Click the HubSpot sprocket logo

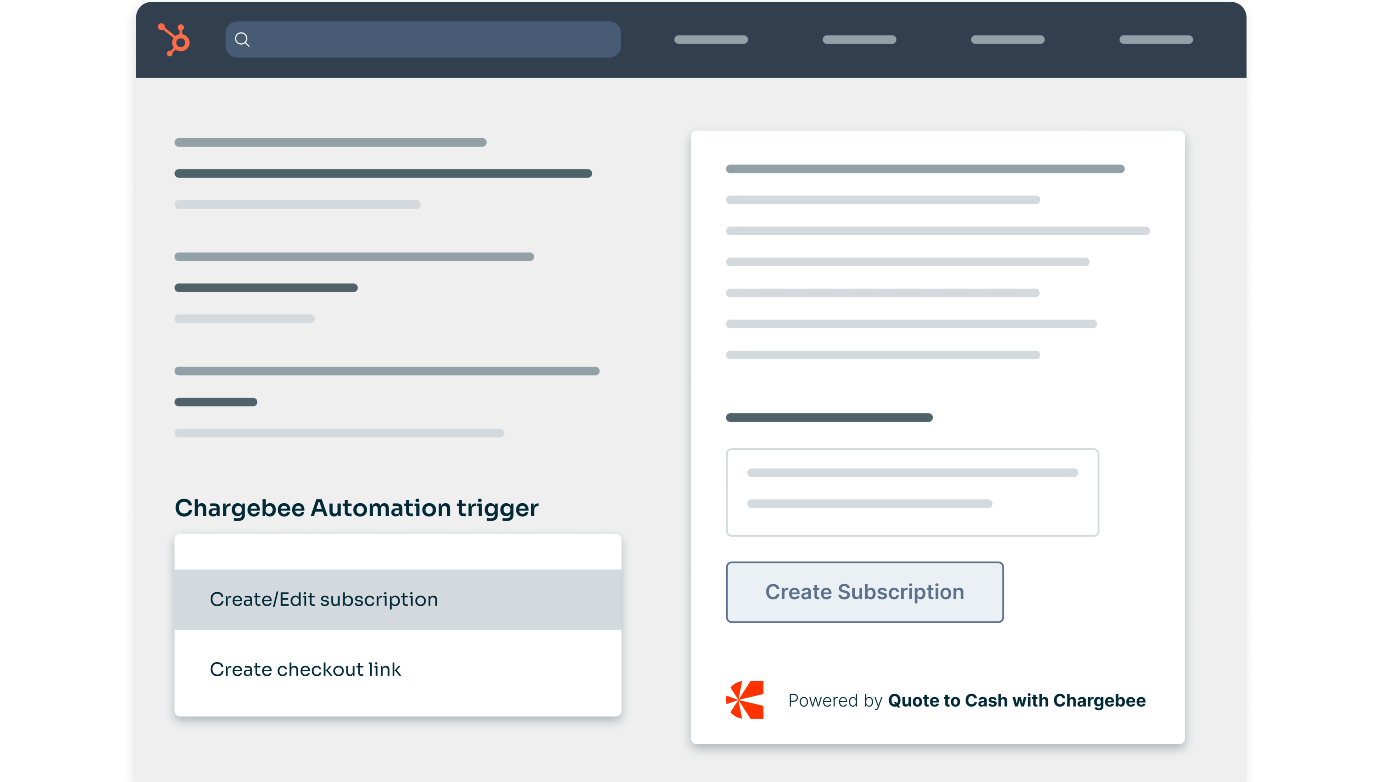point(174,40)
